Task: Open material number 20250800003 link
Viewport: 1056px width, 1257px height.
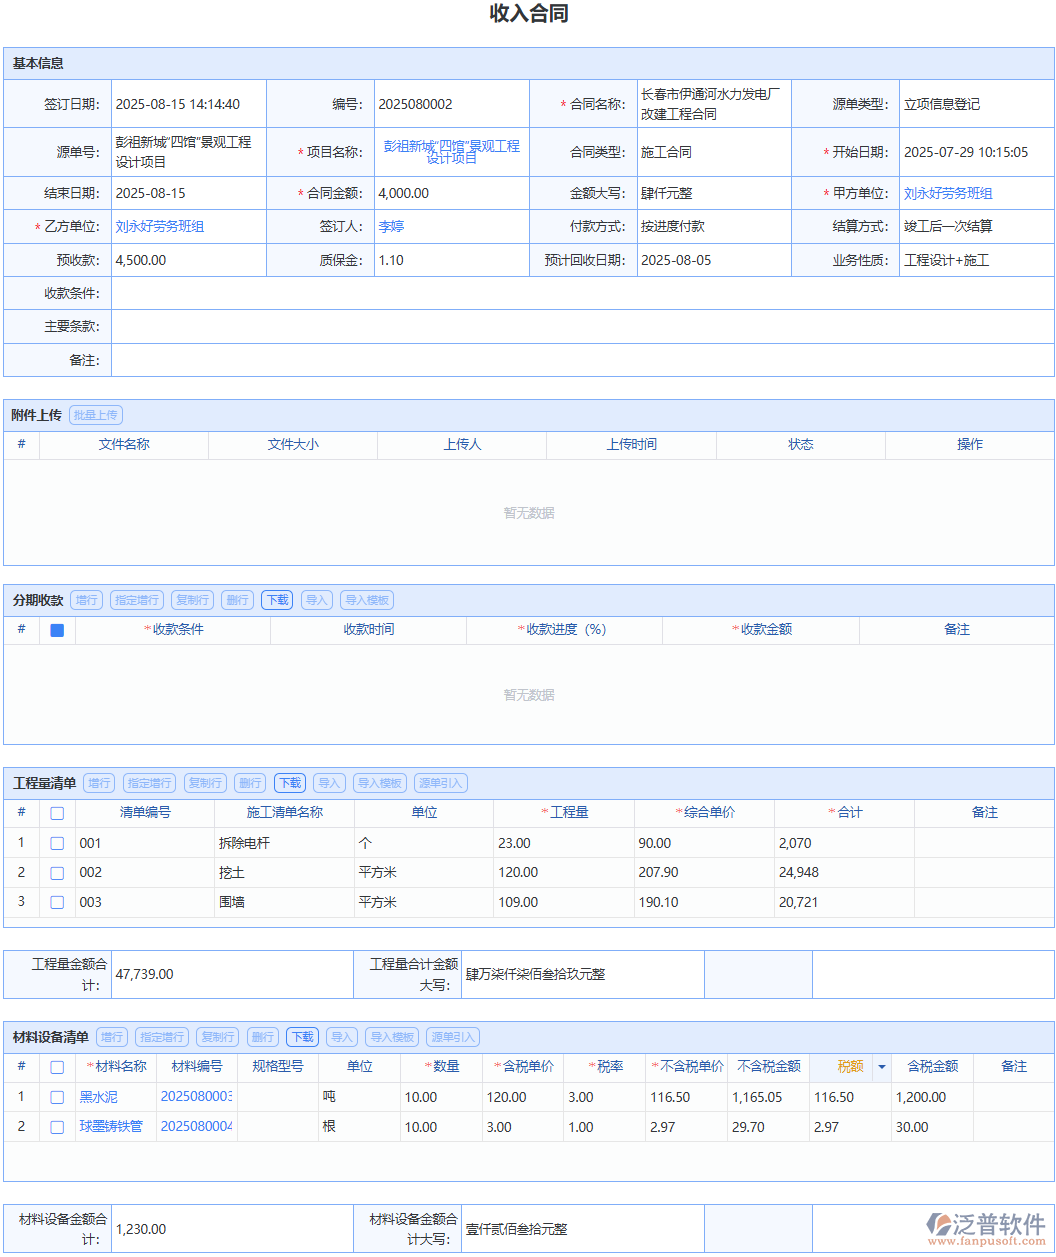Action: (196, 1097)
